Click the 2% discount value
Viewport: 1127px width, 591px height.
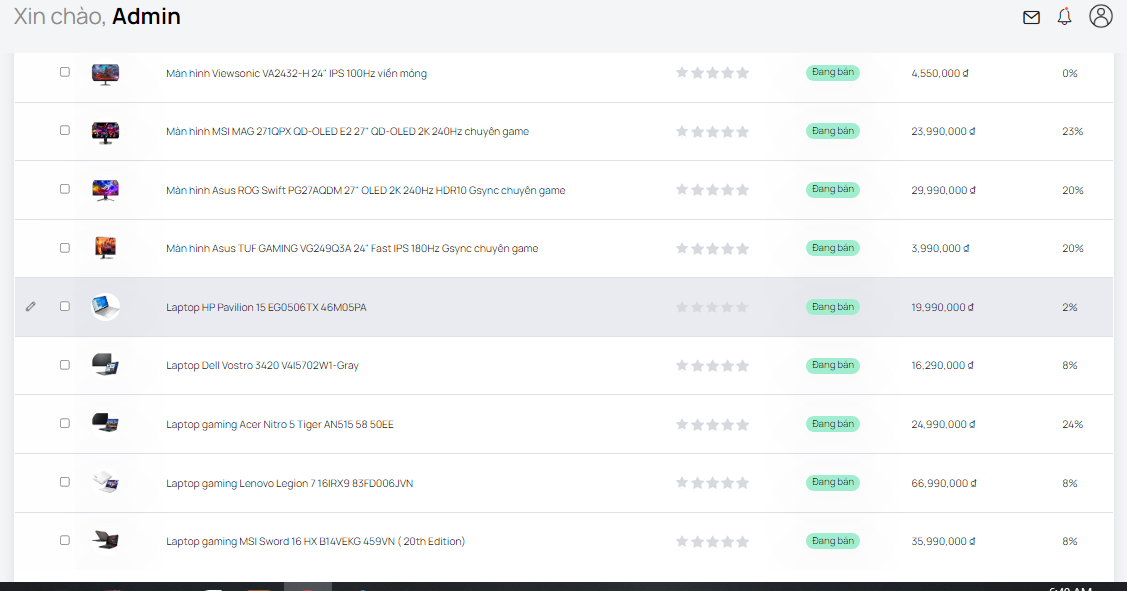[x=1070, y=308]
